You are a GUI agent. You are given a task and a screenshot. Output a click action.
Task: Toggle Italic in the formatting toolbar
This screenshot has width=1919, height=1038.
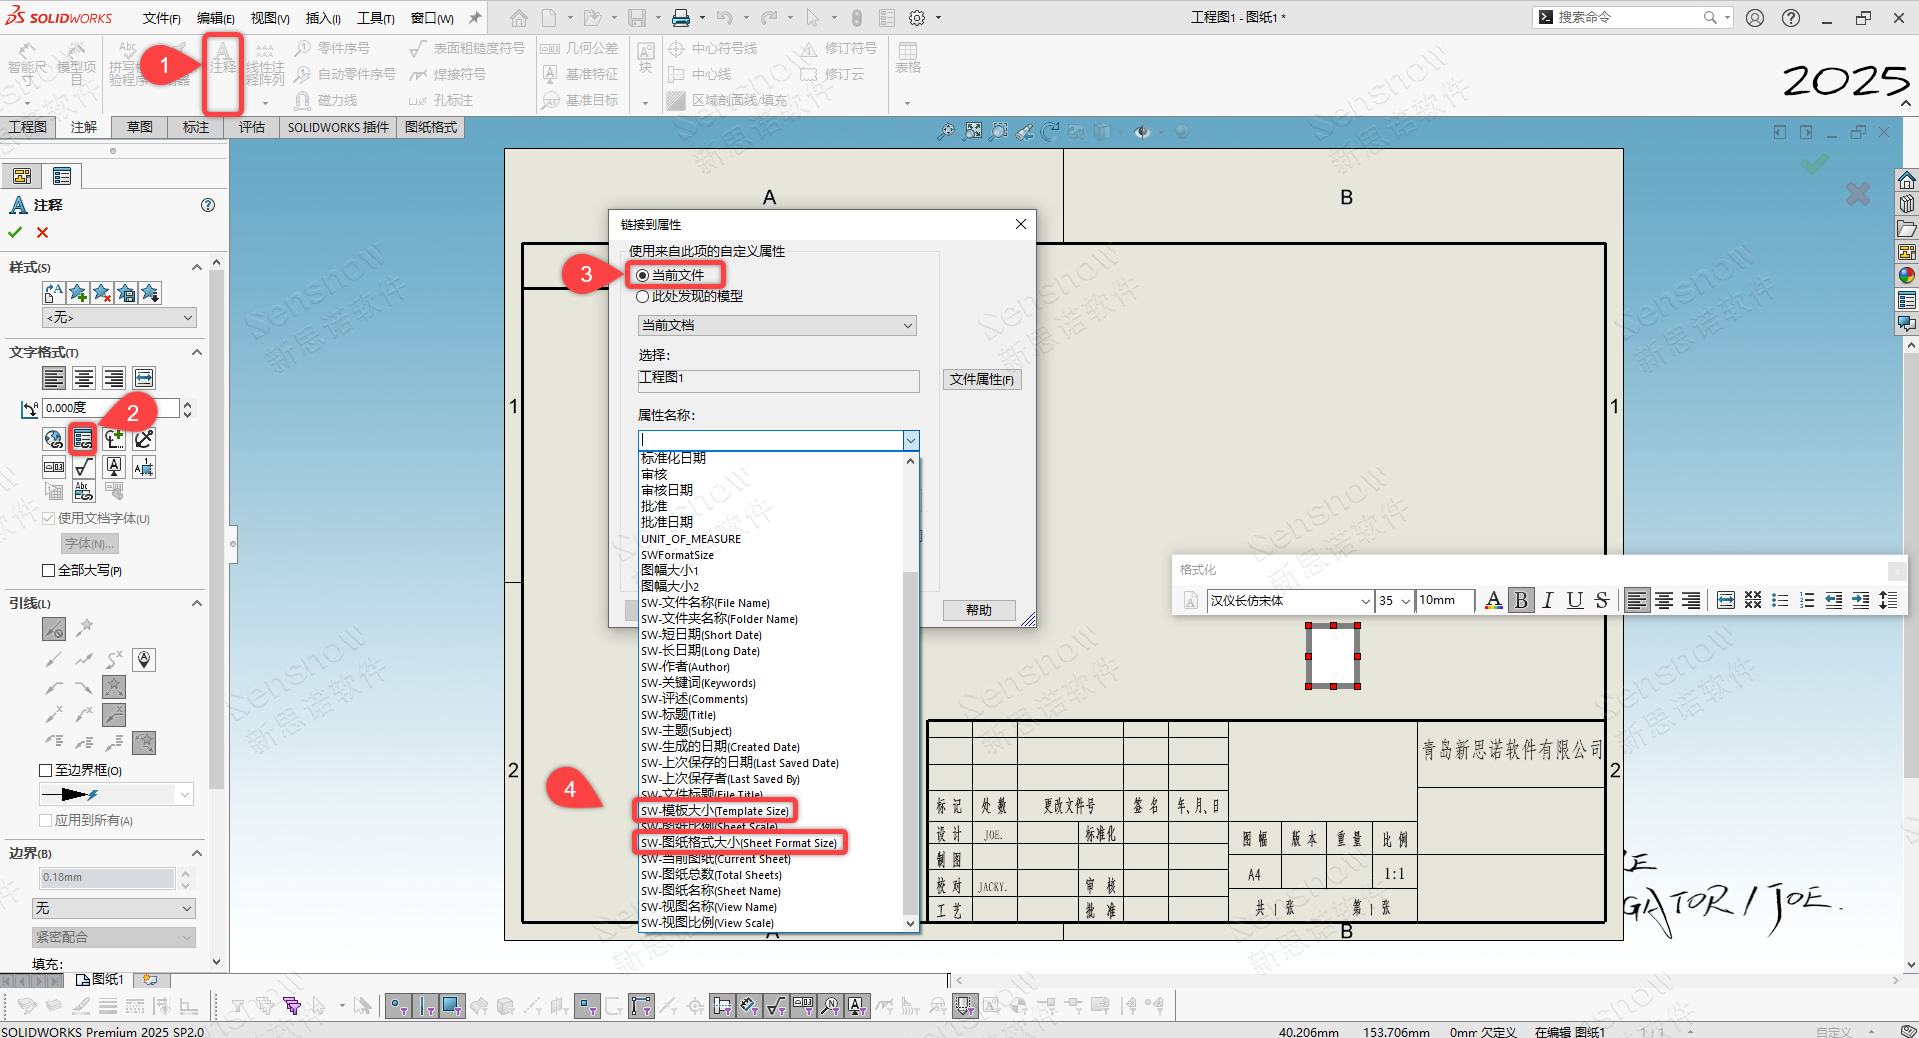(x=1548, y=600)
